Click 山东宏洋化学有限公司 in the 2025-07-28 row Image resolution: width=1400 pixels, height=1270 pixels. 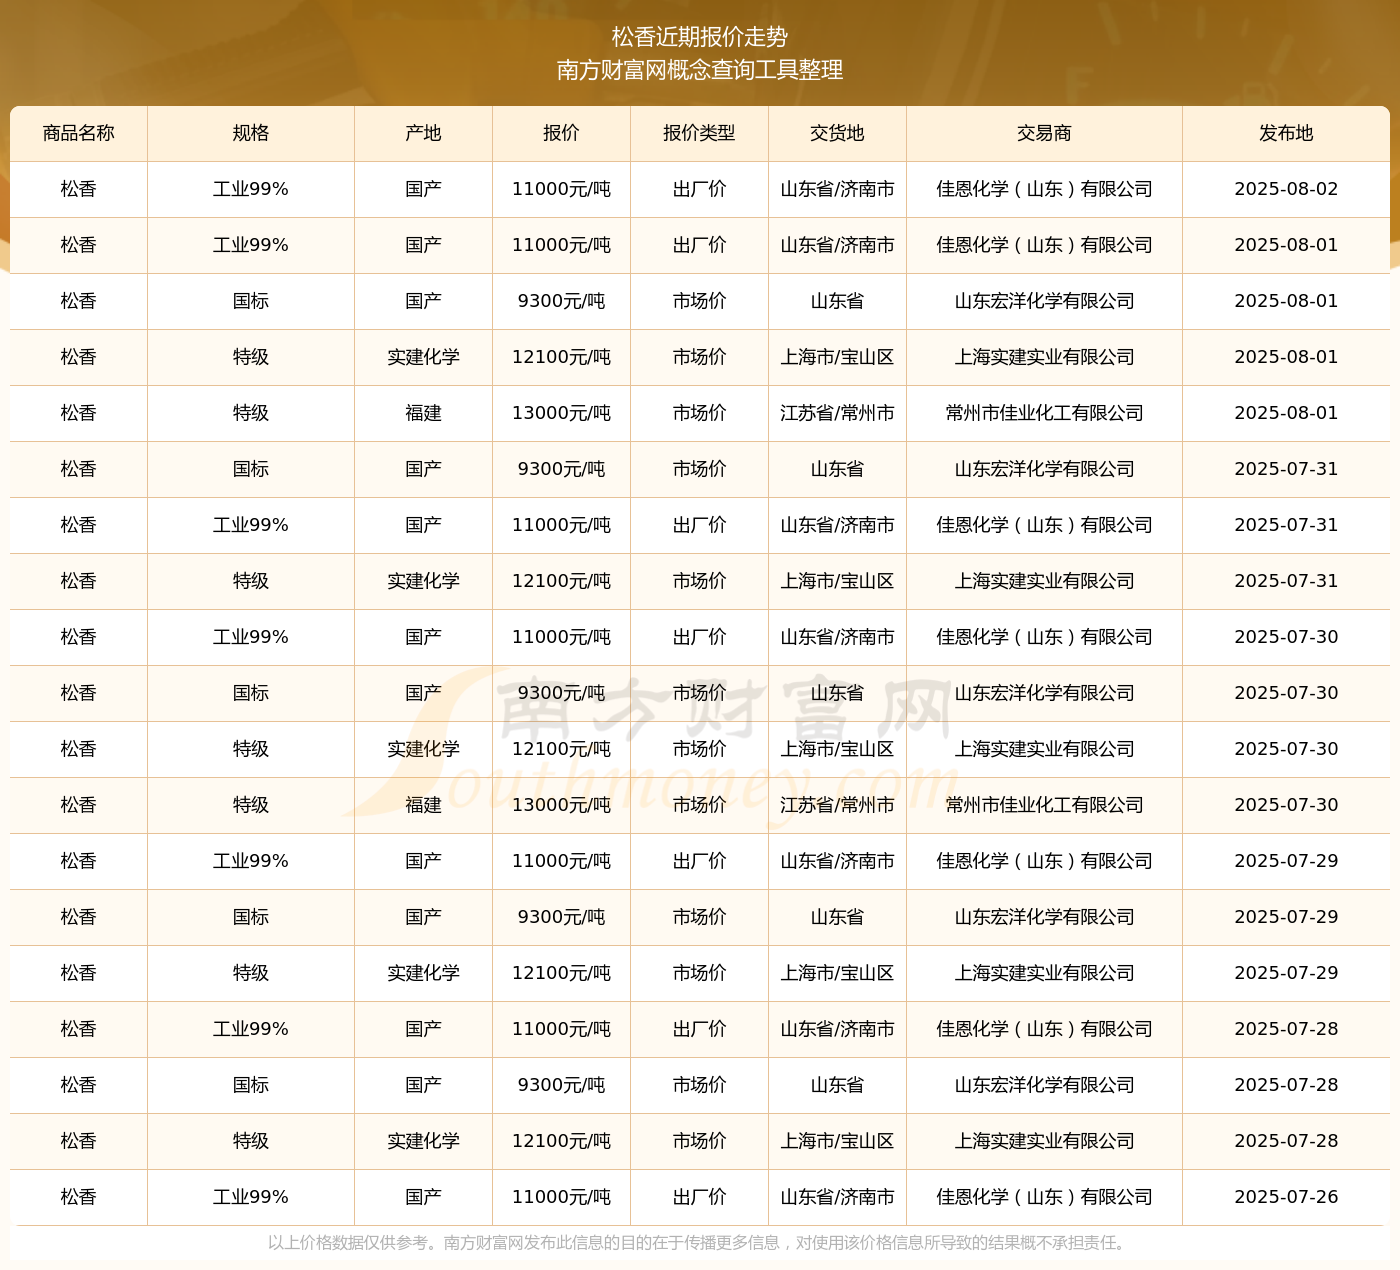1044,1085
